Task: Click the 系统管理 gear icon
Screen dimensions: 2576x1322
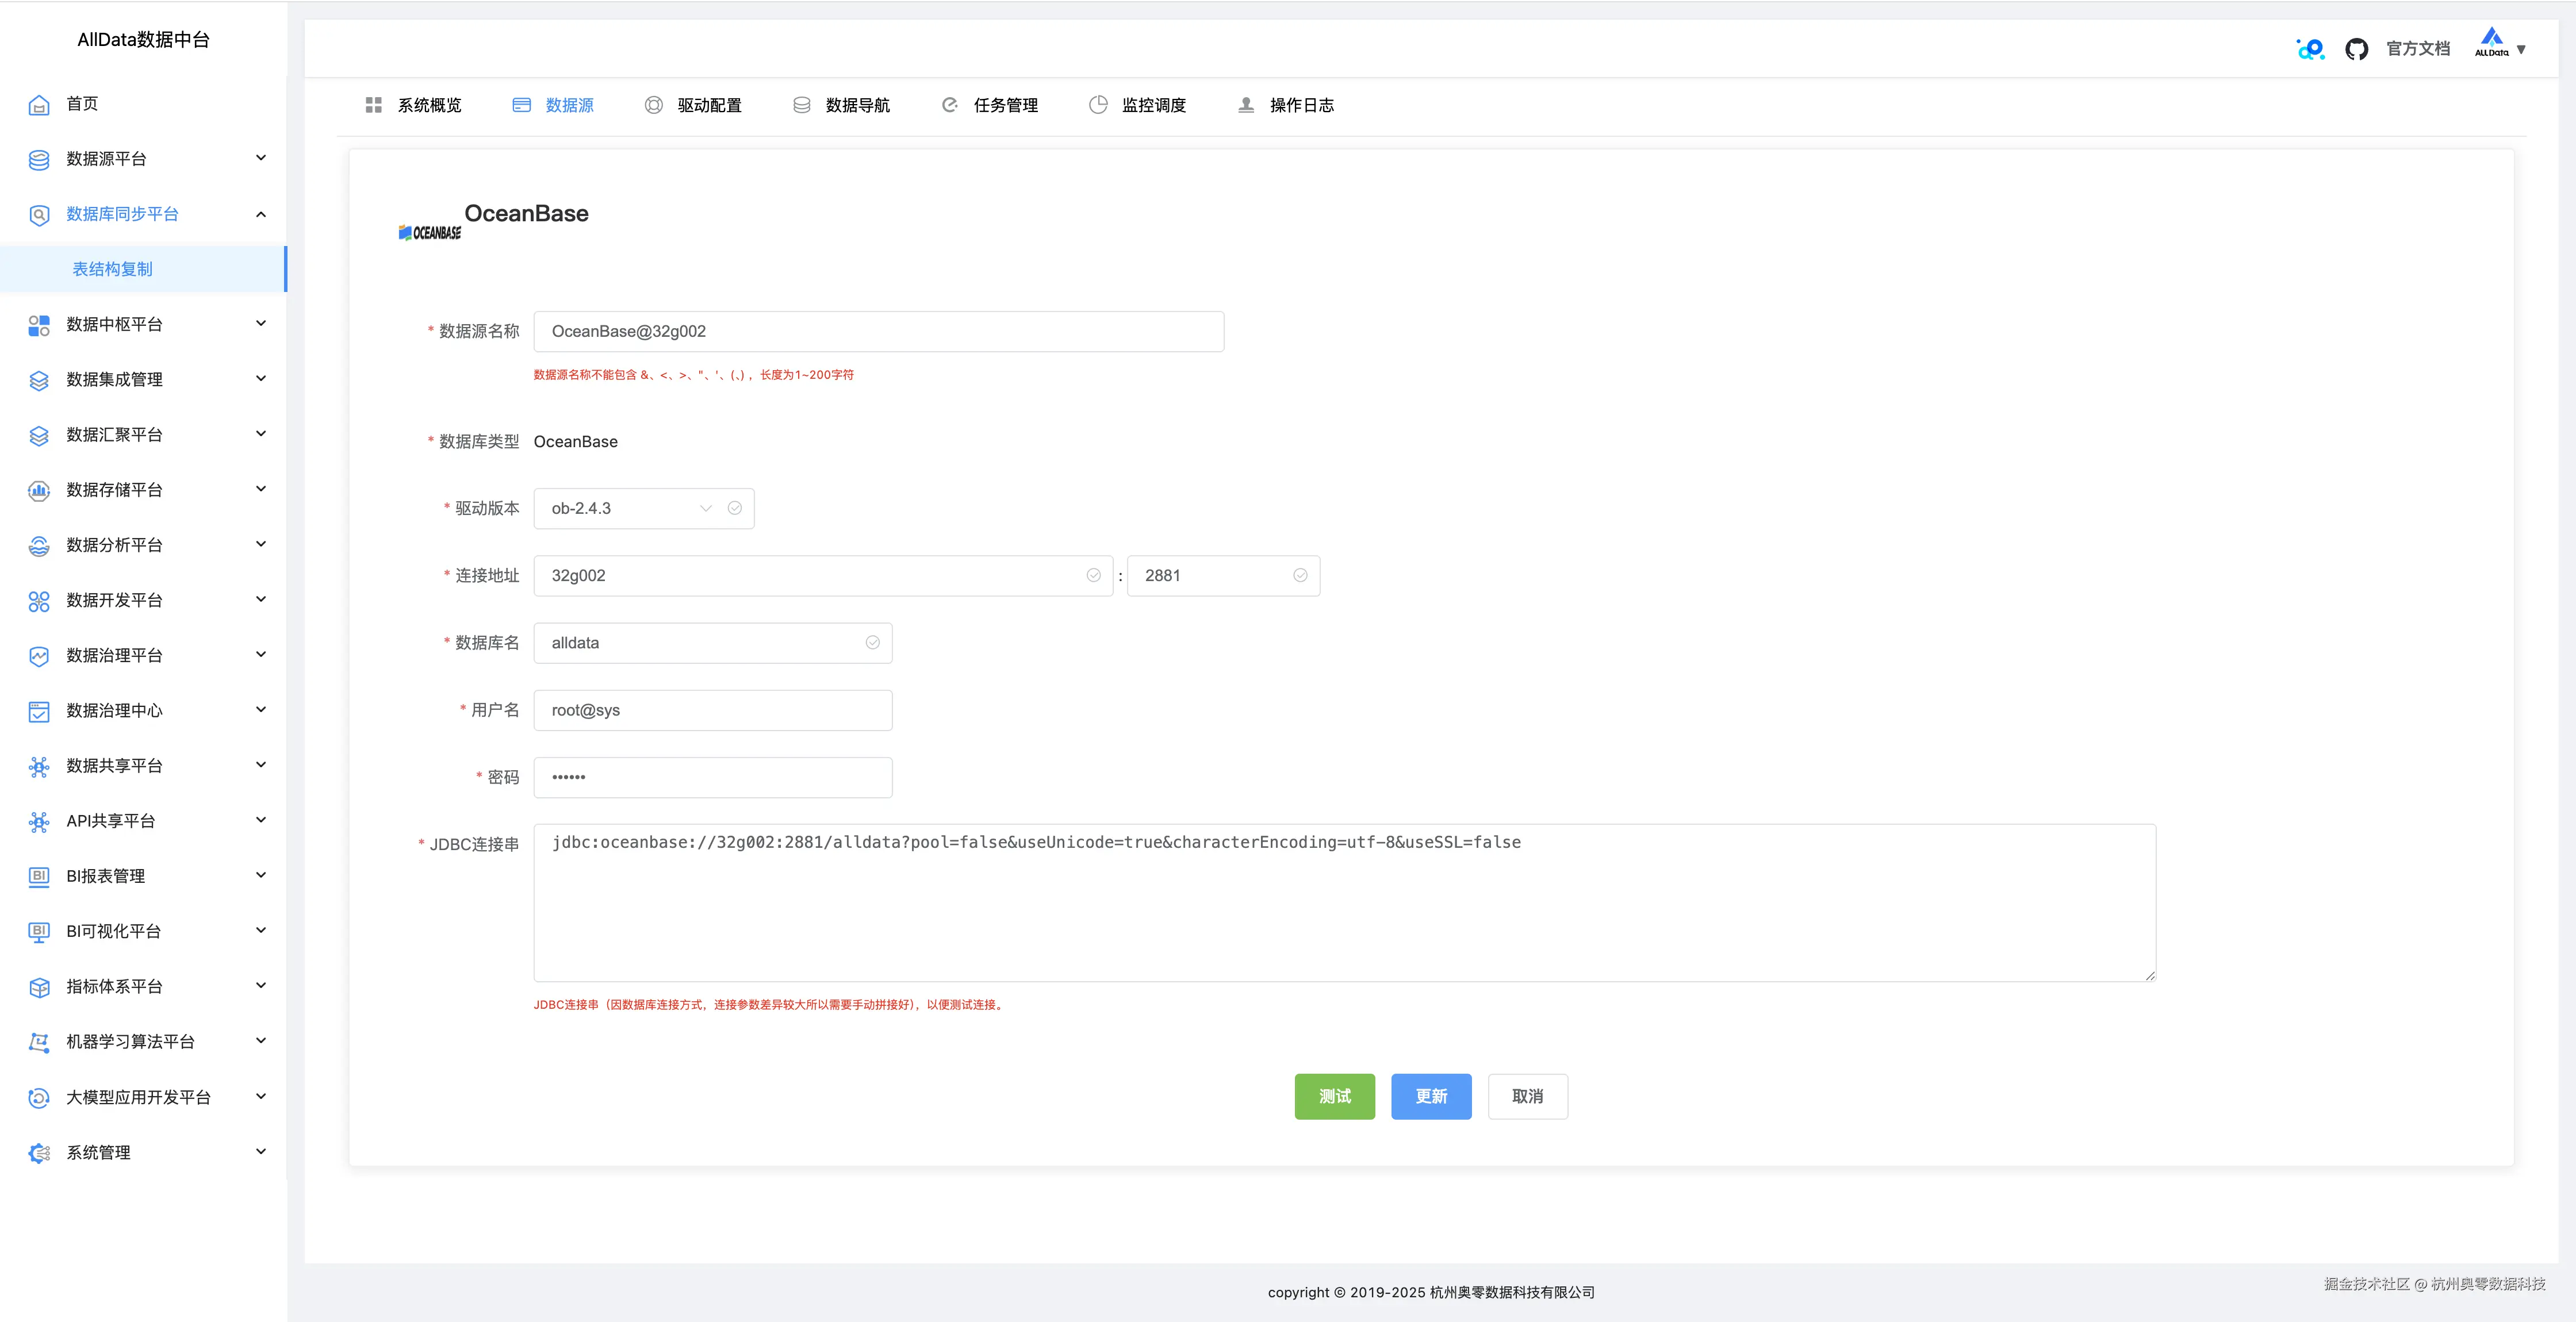Action: pos(39,1153)
